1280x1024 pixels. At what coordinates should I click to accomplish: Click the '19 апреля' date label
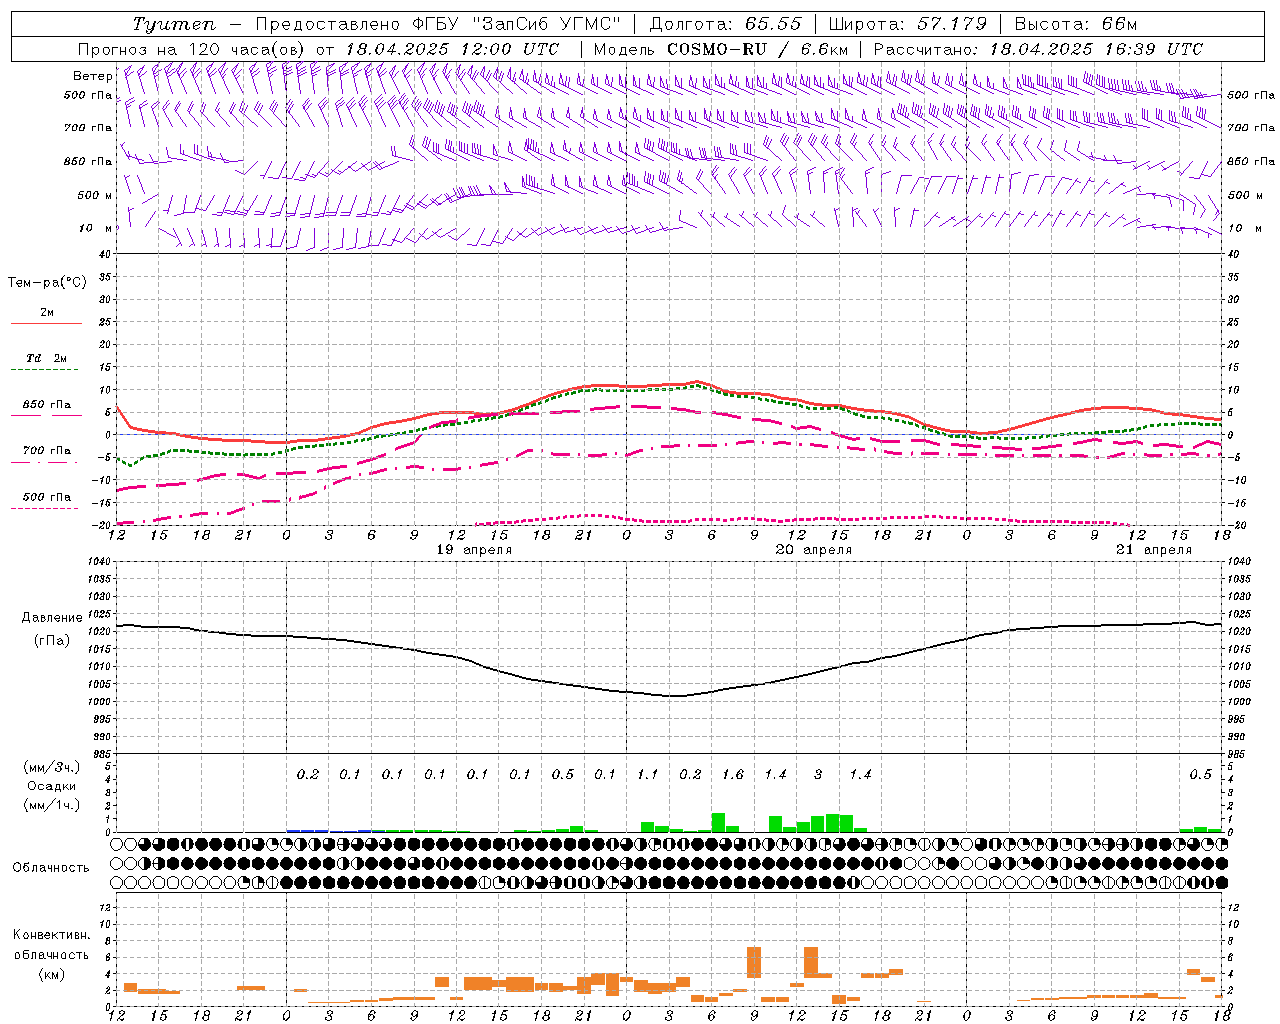(x=474, y=550)
